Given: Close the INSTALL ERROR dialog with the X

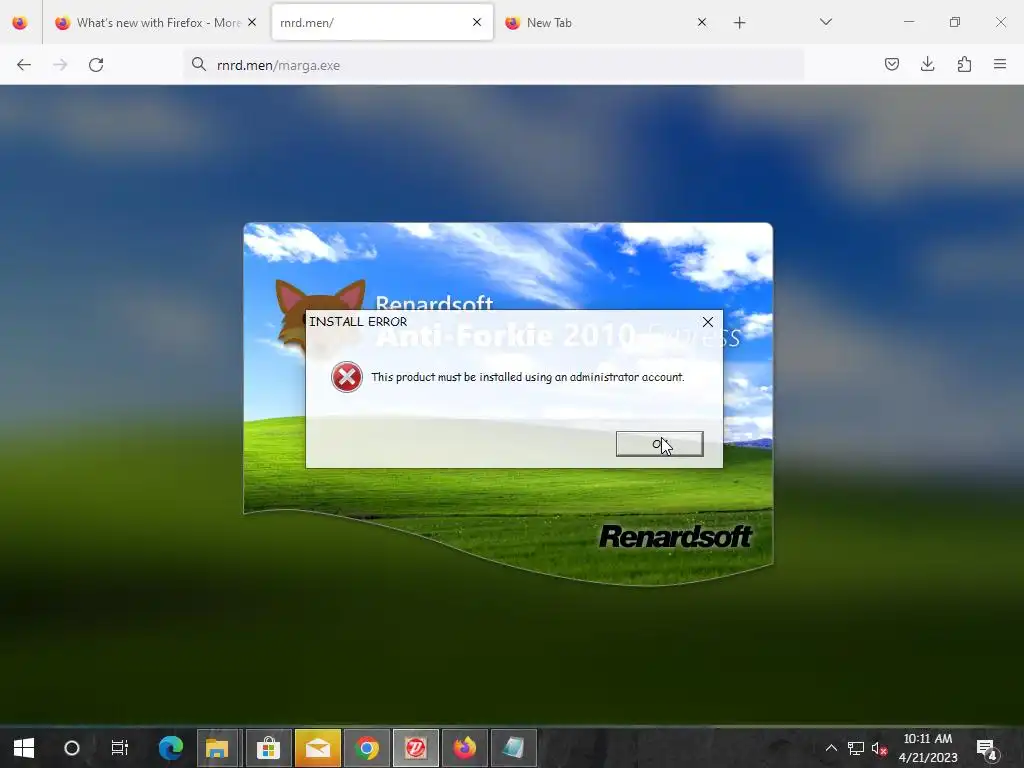Looking at the screenshot, I should click(708, 322).
